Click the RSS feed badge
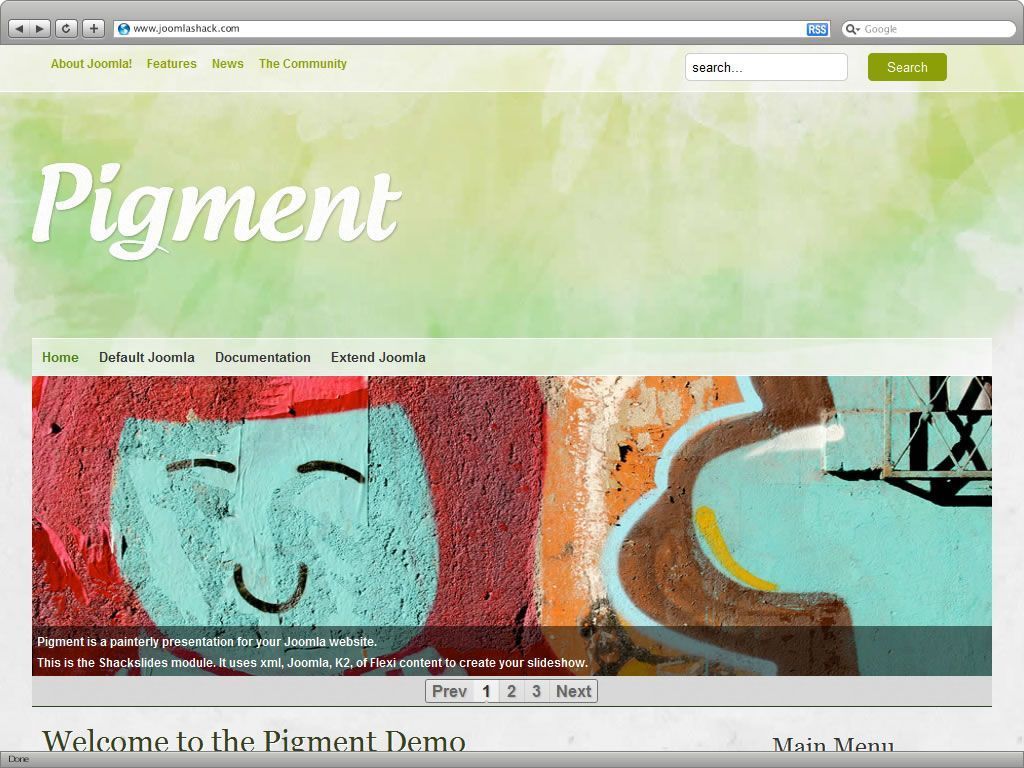Viewport: 1024px width, 768px height. (817, 29)
